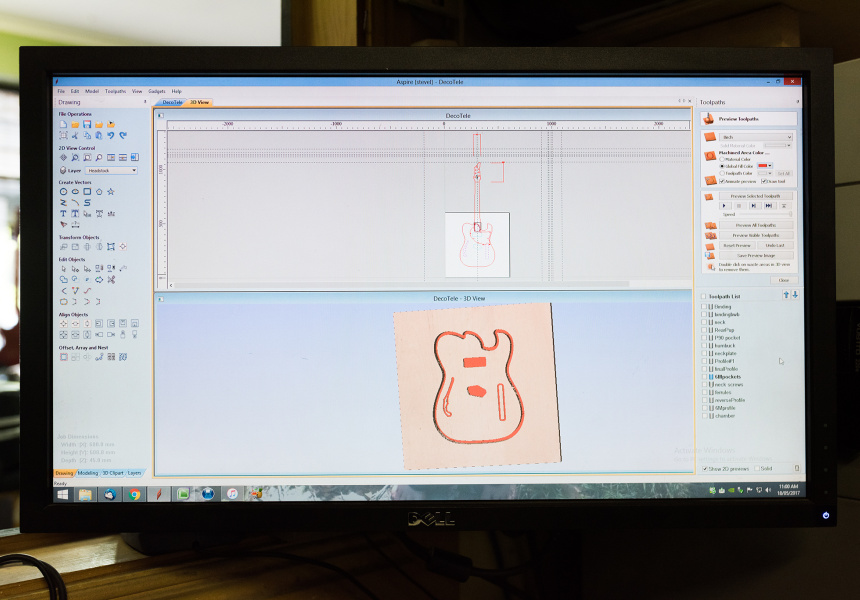Click the Undo arrow icon

(111, 135)
